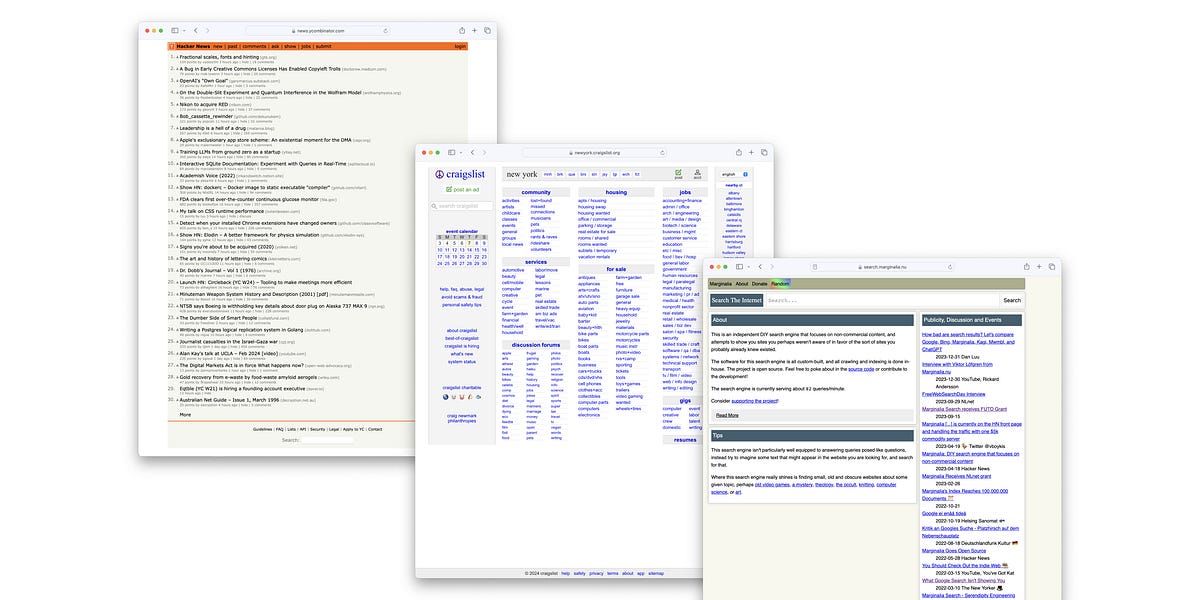Focus the Marginalia 'Search...' input field
The image size is (1200, 600).
(x=881, y=300)
